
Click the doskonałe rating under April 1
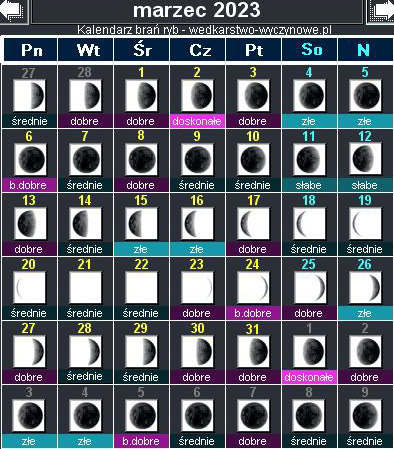309,377
